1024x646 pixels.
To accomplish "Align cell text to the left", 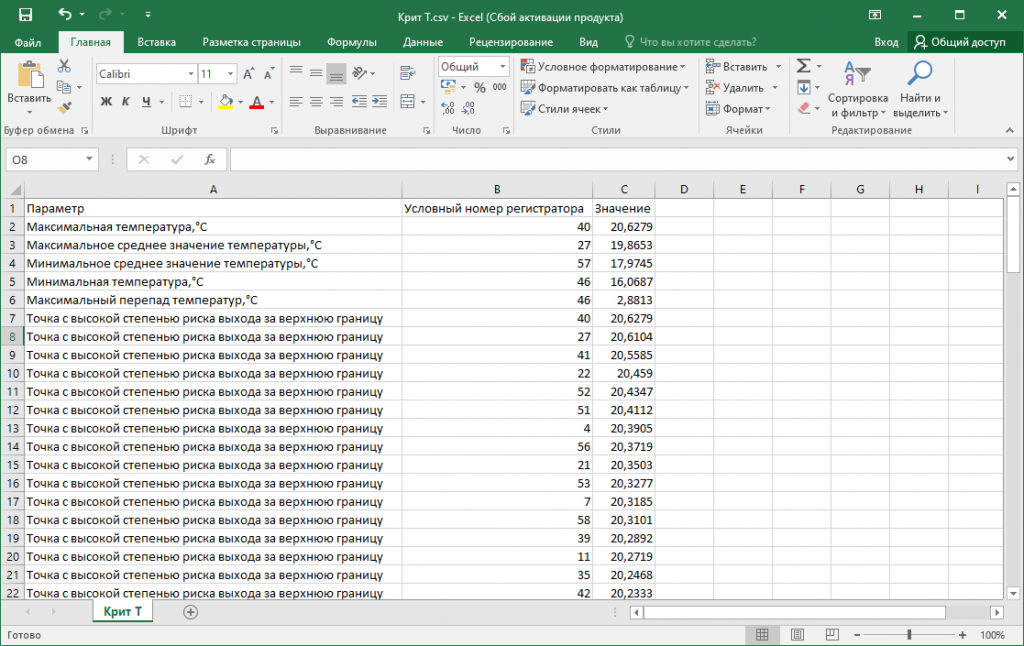I will coord(296,101).
